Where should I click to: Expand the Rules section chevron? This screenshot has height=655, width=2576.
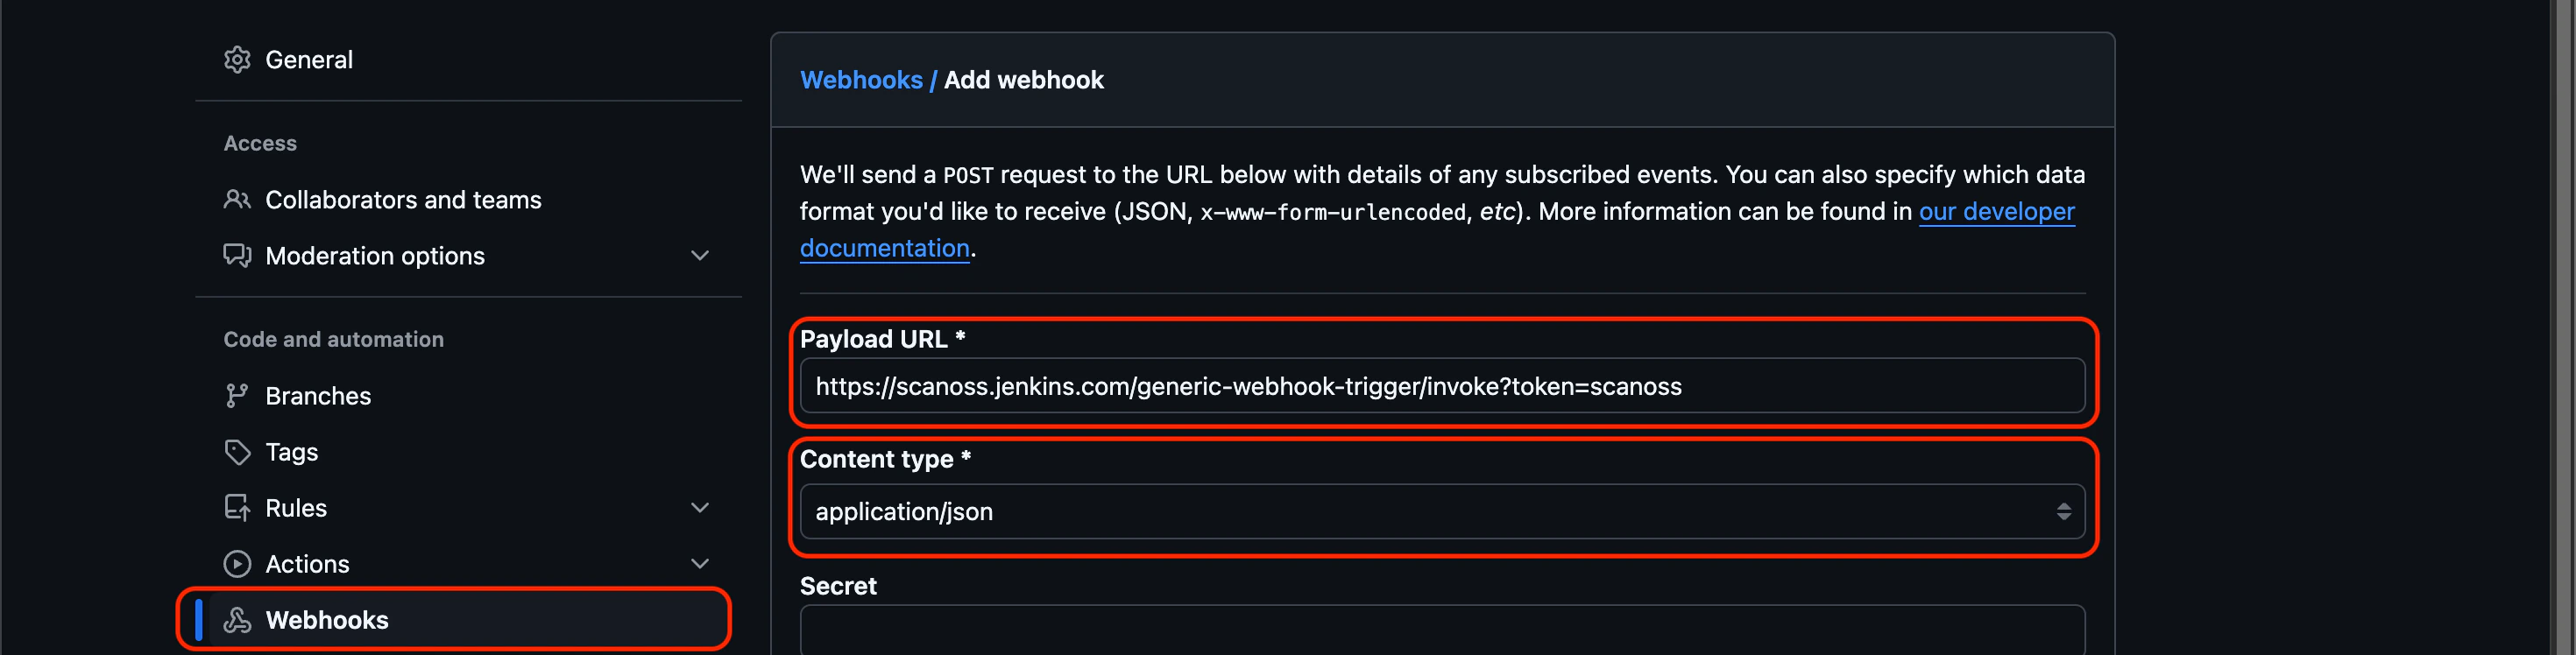pos(699,507)
